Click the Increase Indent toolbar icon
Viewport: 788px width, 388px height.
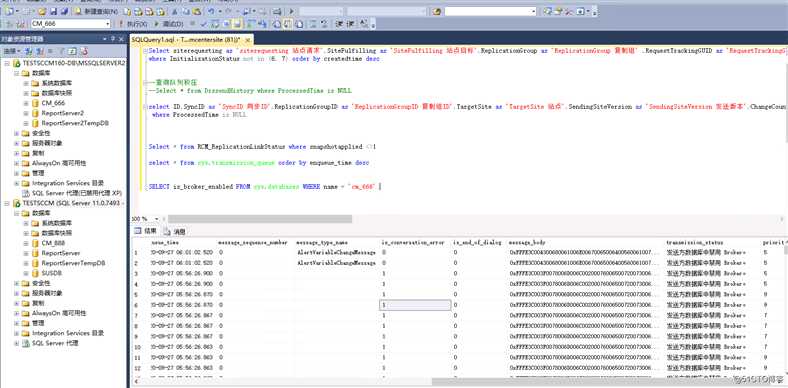click(350, 24)
